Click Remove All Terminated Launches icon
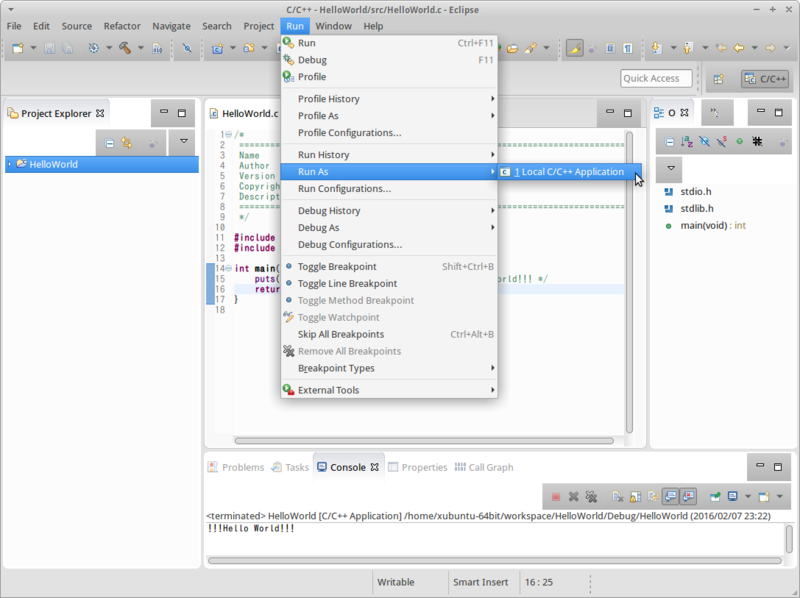Screen dimensions: 800x598 point(591,496)
